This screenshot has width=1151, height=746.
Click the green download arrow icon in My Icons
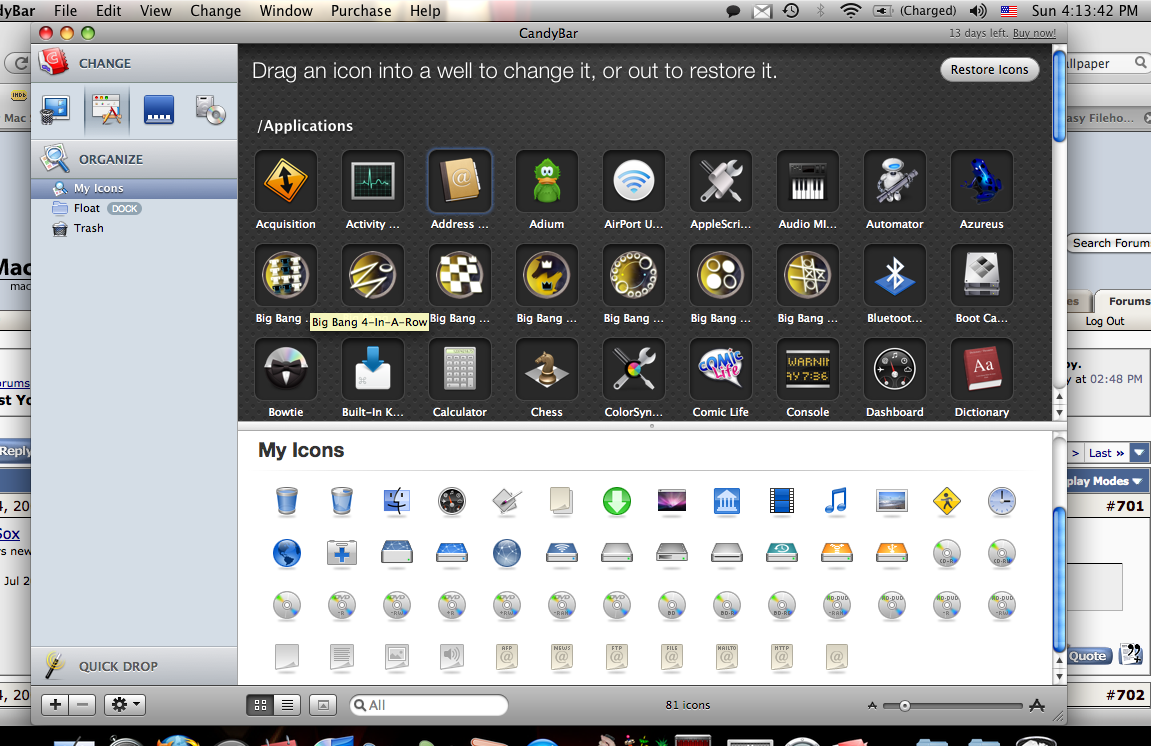point(617,501)
